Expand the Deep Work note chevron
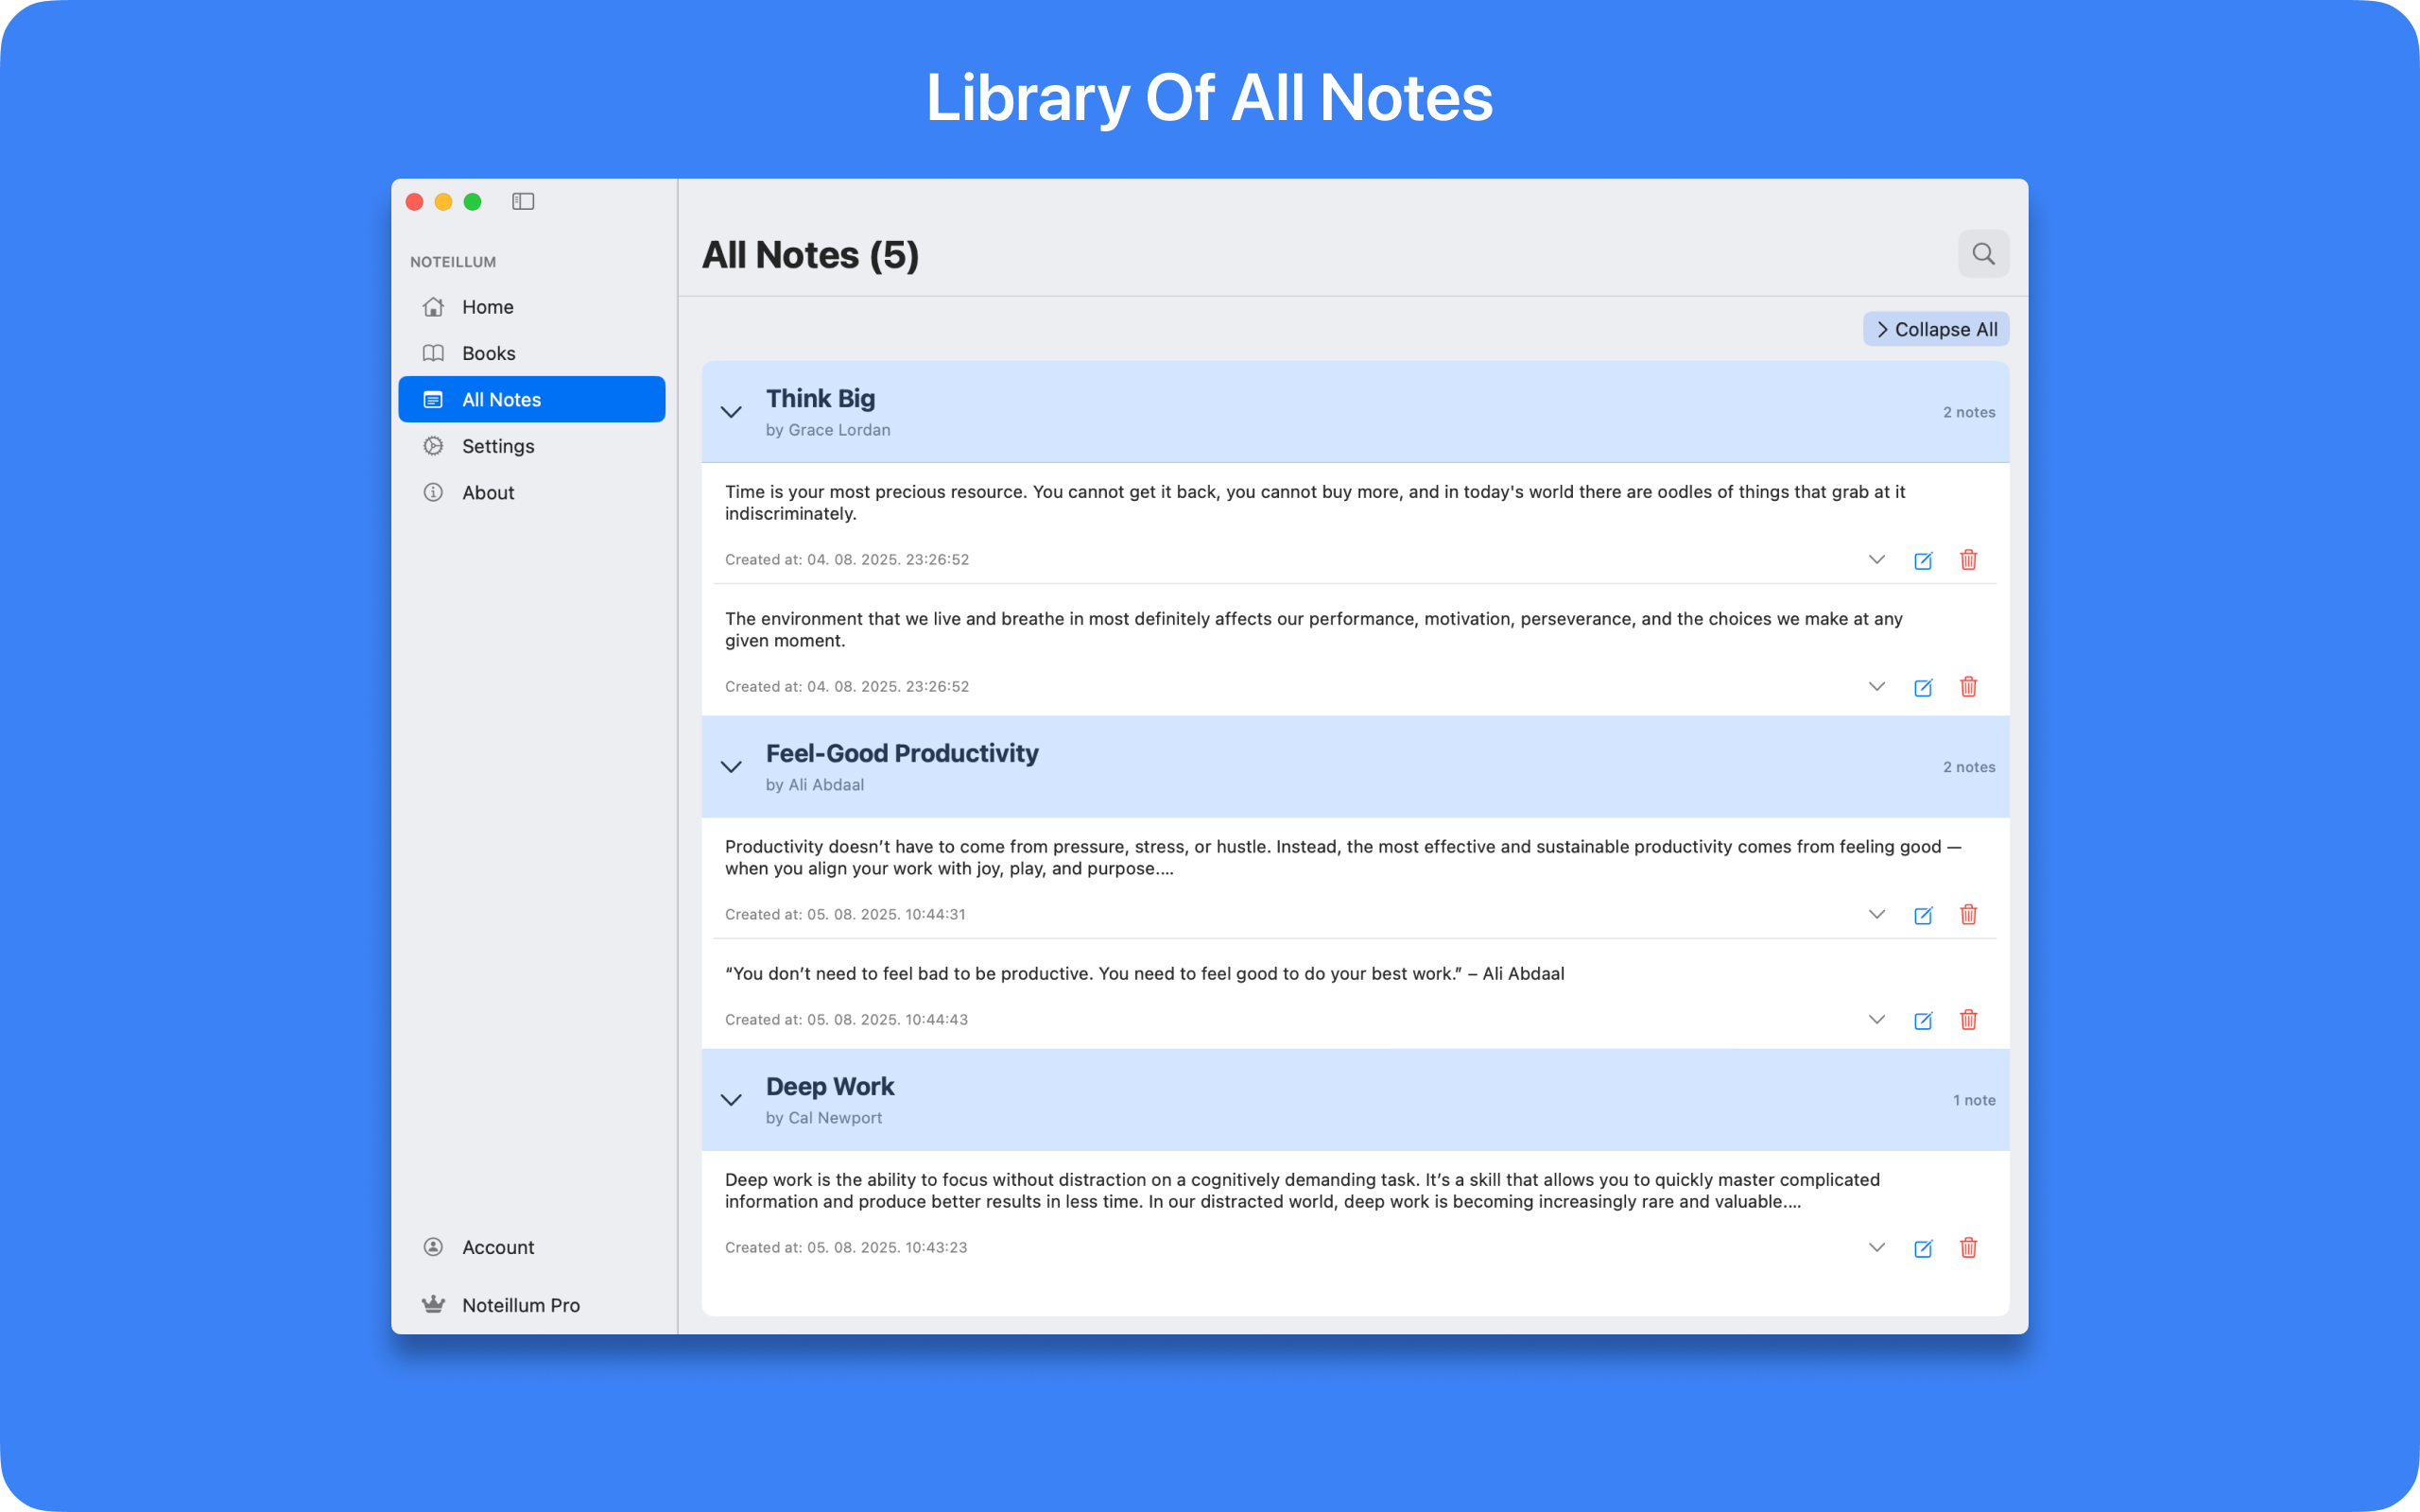2420x1512 pixels. (x=1876, y=1248)
